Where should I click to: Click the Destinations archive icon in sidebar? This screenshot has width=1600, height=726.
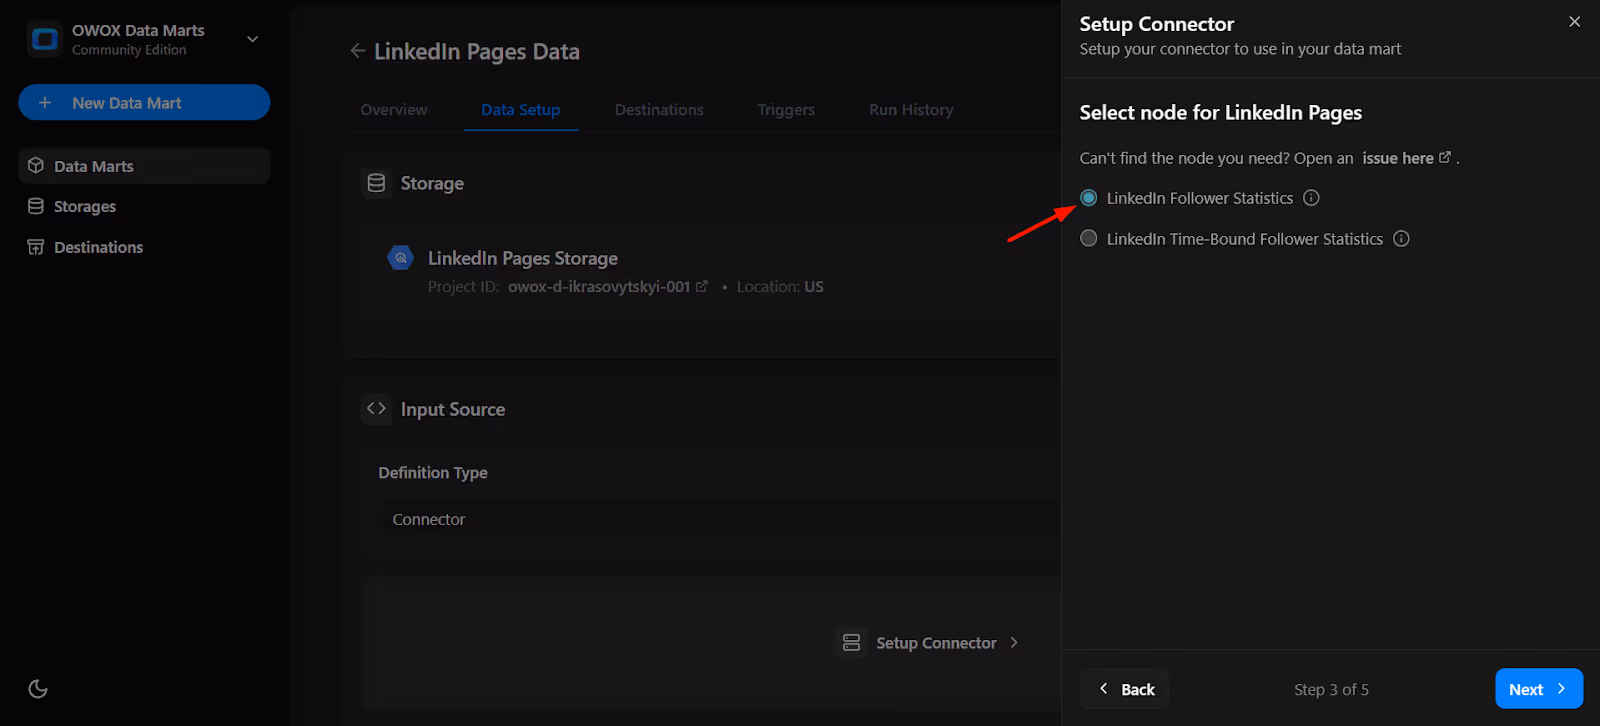pyautogui.click(x=36, y=247)
